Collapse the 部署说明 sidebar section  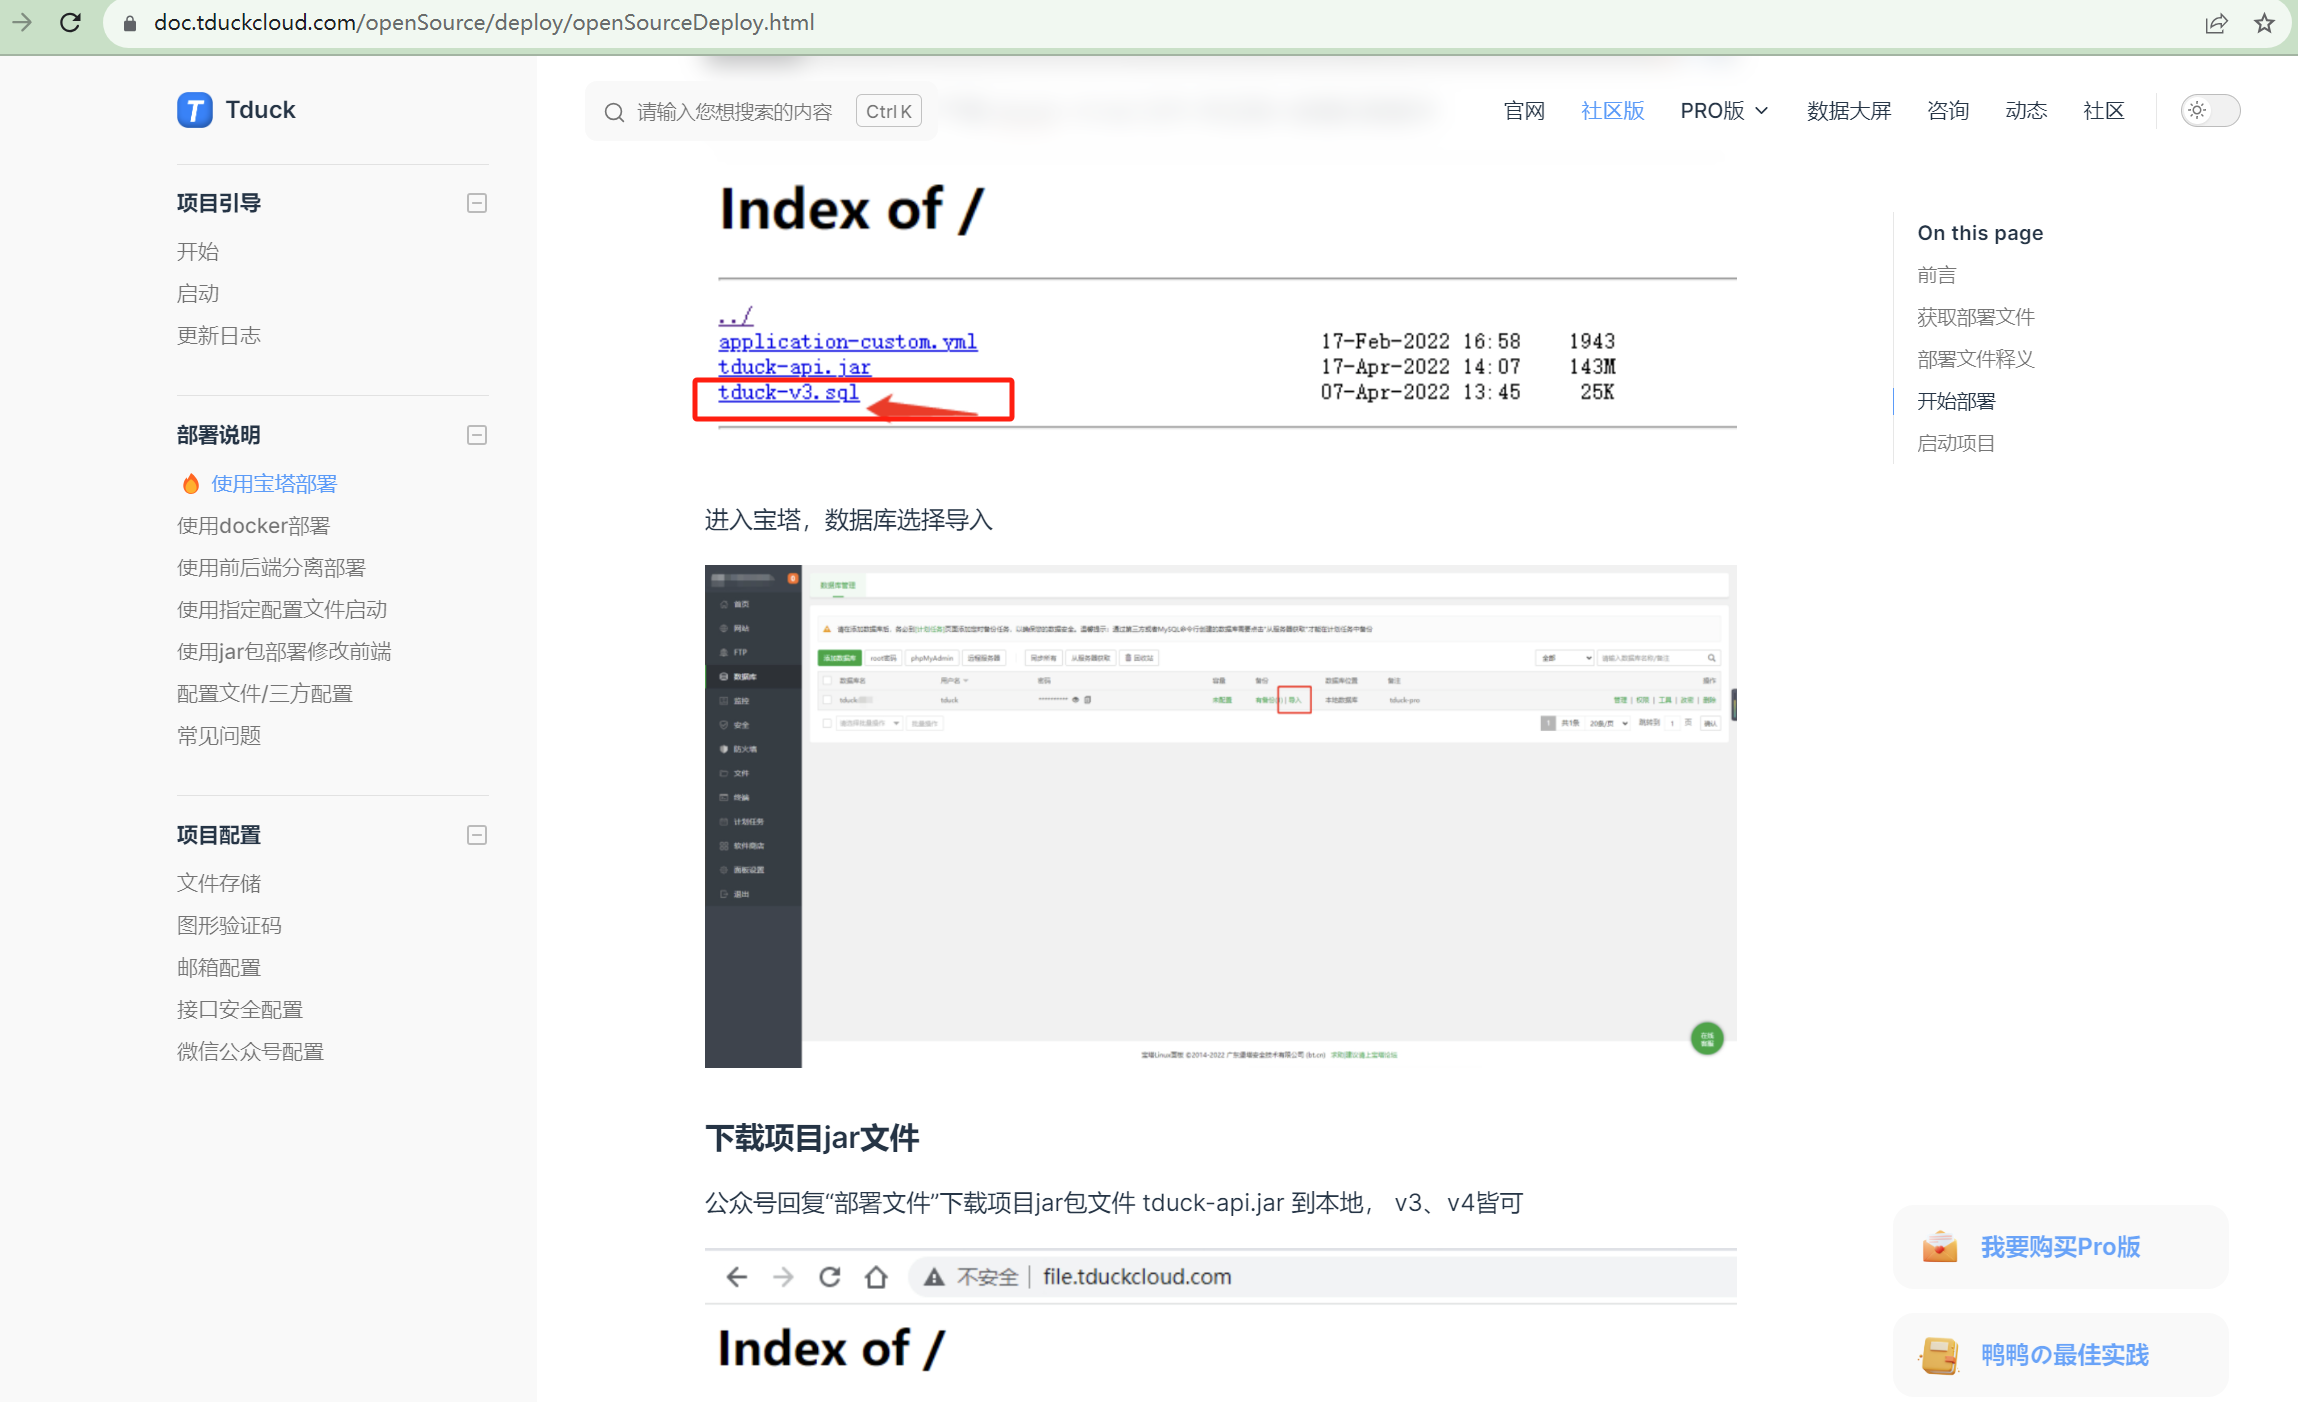pyautogui.click(x=477, y=435)
